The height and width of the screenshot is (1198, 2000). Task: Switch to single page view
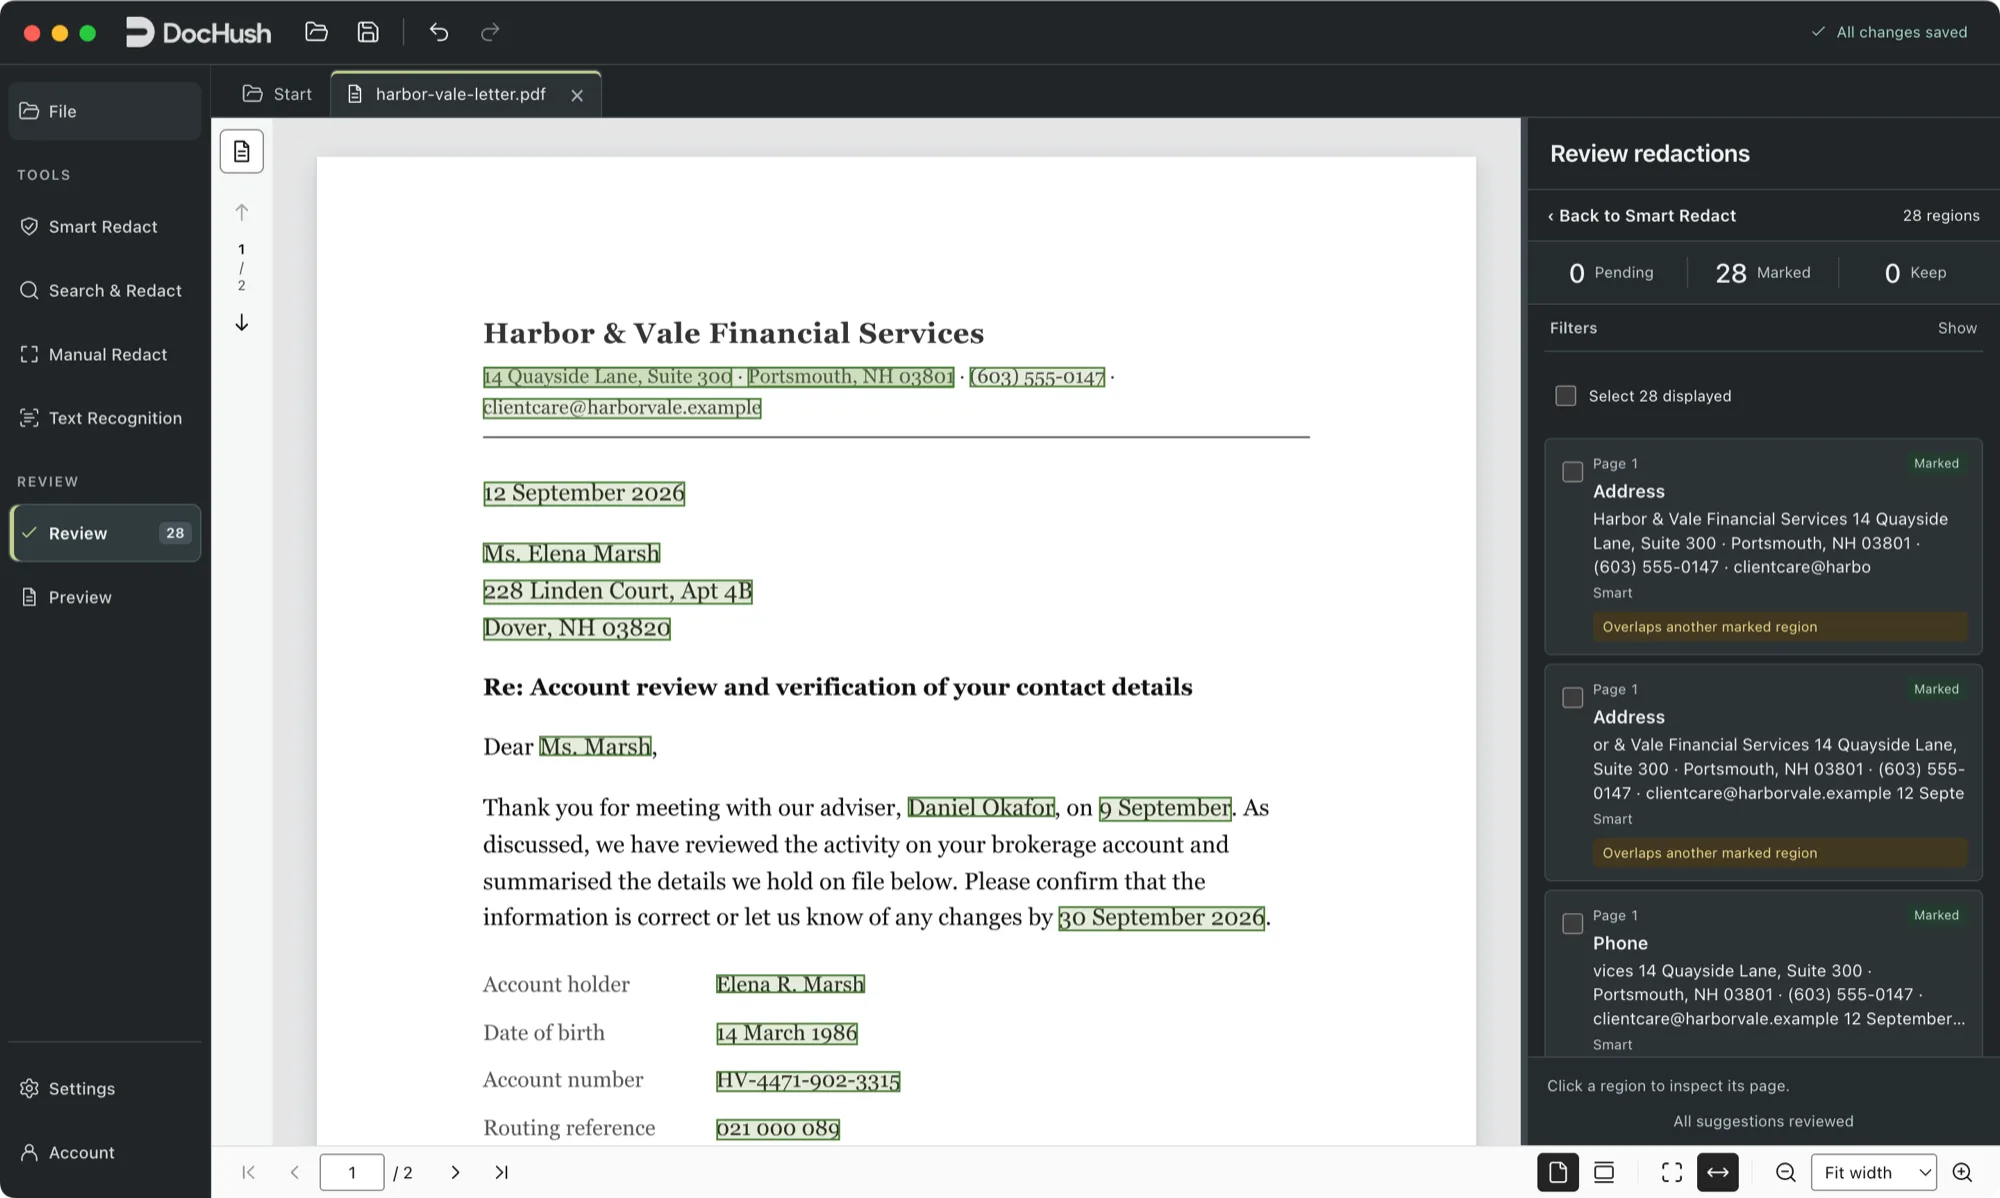click(x=1558, y=1172)
